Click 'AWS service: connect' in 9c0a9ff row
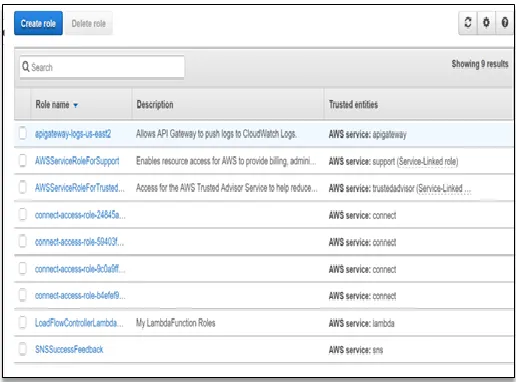Screen dimensions: 516x382 coord(362,269)
